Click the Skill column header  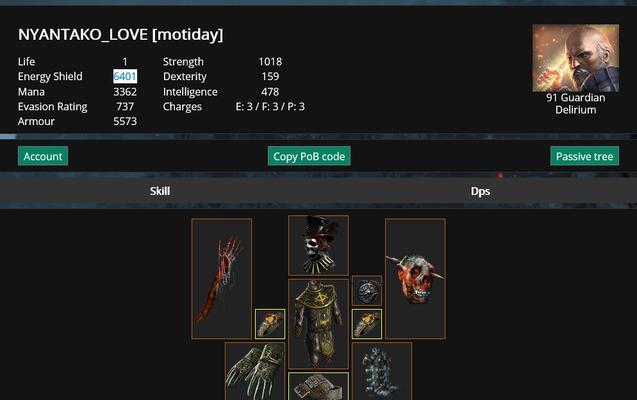click(160, 191)
